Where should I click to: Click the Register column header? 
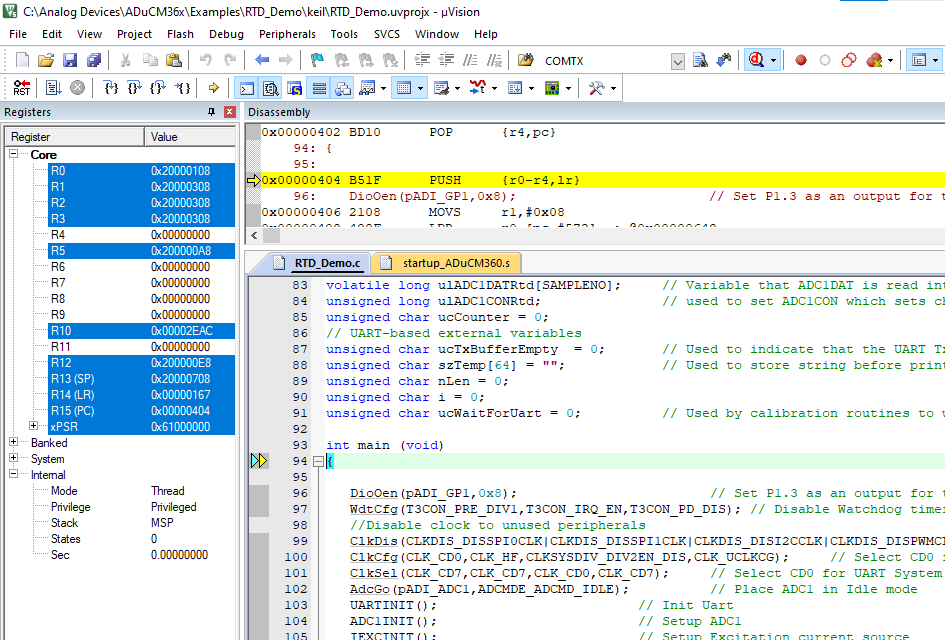[75, 137]
